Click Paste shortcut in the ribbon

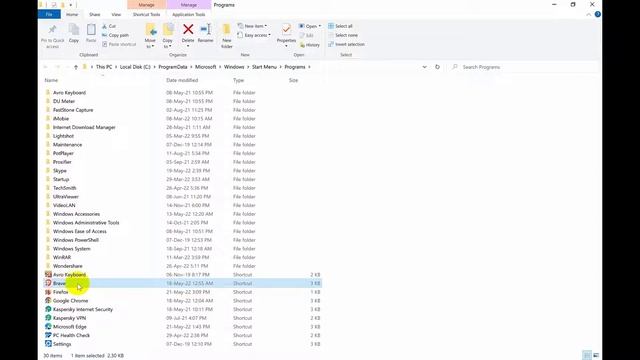(x=119, y=44)
